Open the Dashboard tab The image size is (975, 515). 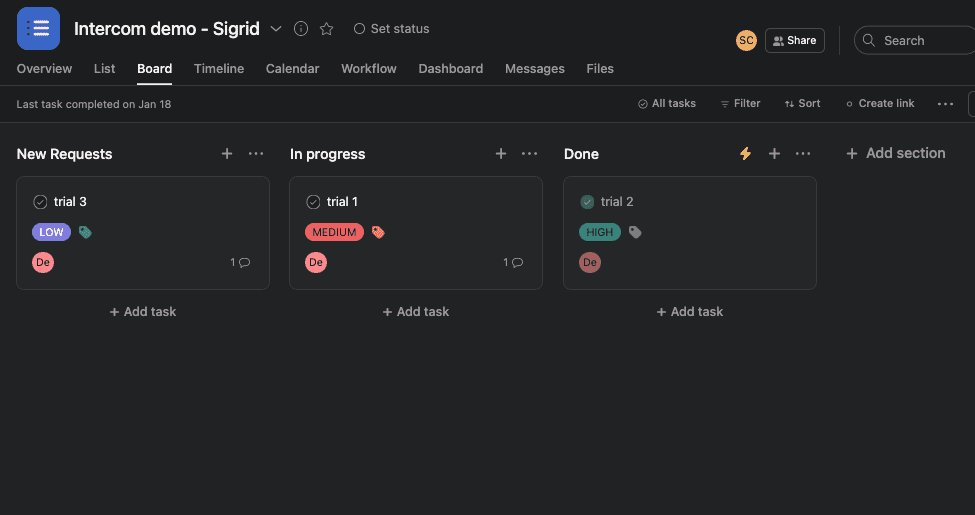tap(451, 69)
